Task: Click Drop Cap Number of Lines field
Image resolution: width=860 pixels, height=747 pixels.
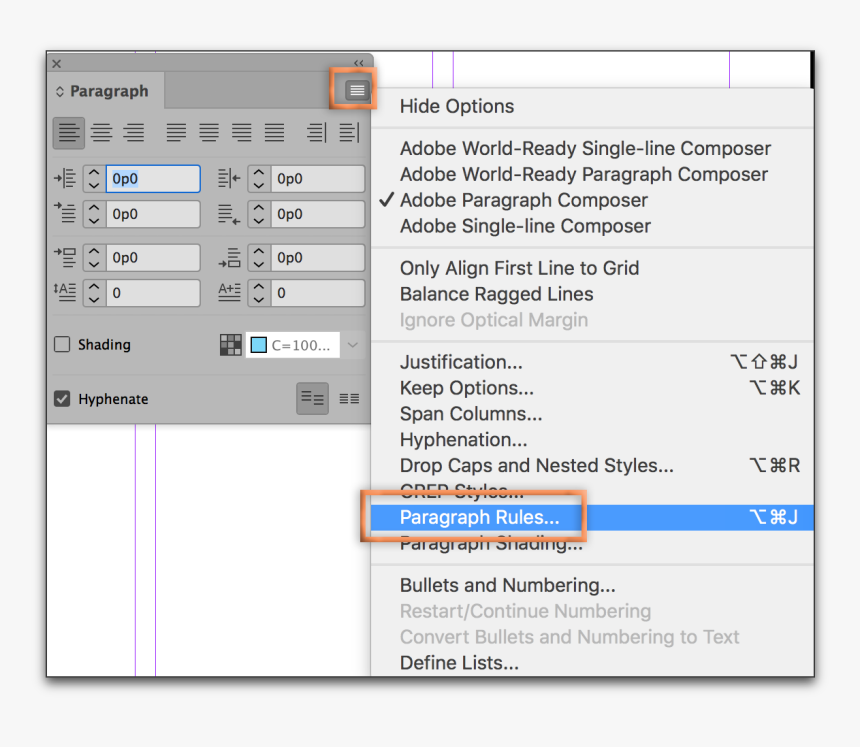Action: (x=153, y=293)
